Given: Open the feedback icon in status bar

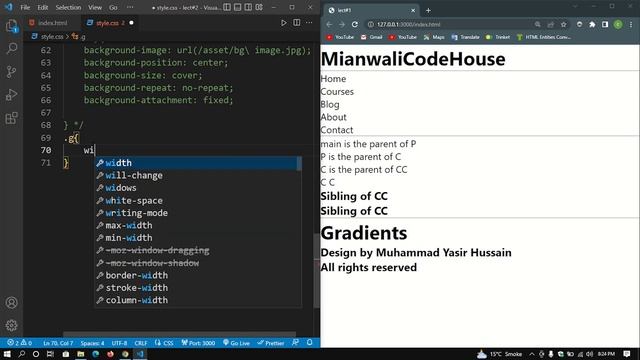Looking at the screenshot, I should pyautogui.click(x=296, y=343).
